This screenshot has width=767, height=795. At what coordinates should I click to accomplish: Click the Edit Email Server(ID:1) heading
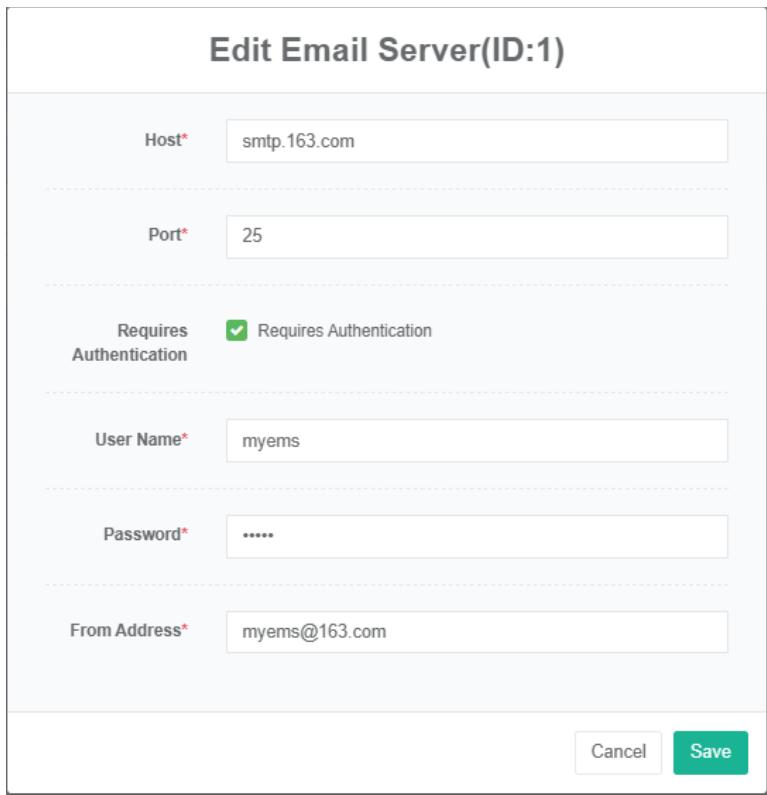[386, 52]
